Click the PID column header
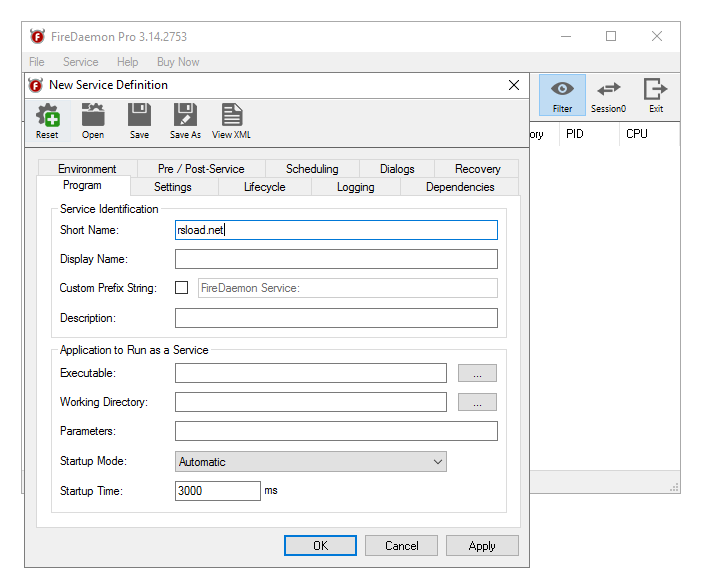Screen dimensions: 709x578 (589, 134)
